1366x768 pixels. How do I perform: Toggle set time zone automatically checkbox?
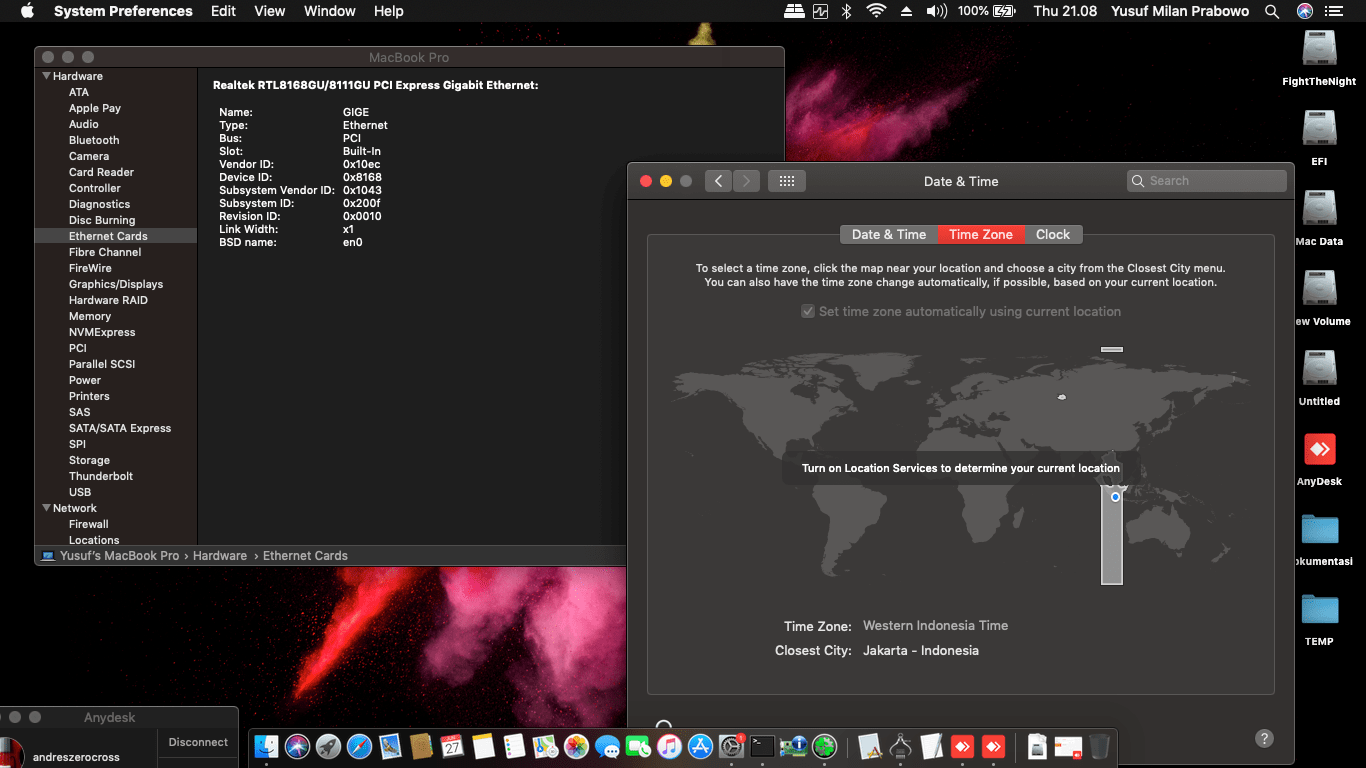tap(808, 312)
